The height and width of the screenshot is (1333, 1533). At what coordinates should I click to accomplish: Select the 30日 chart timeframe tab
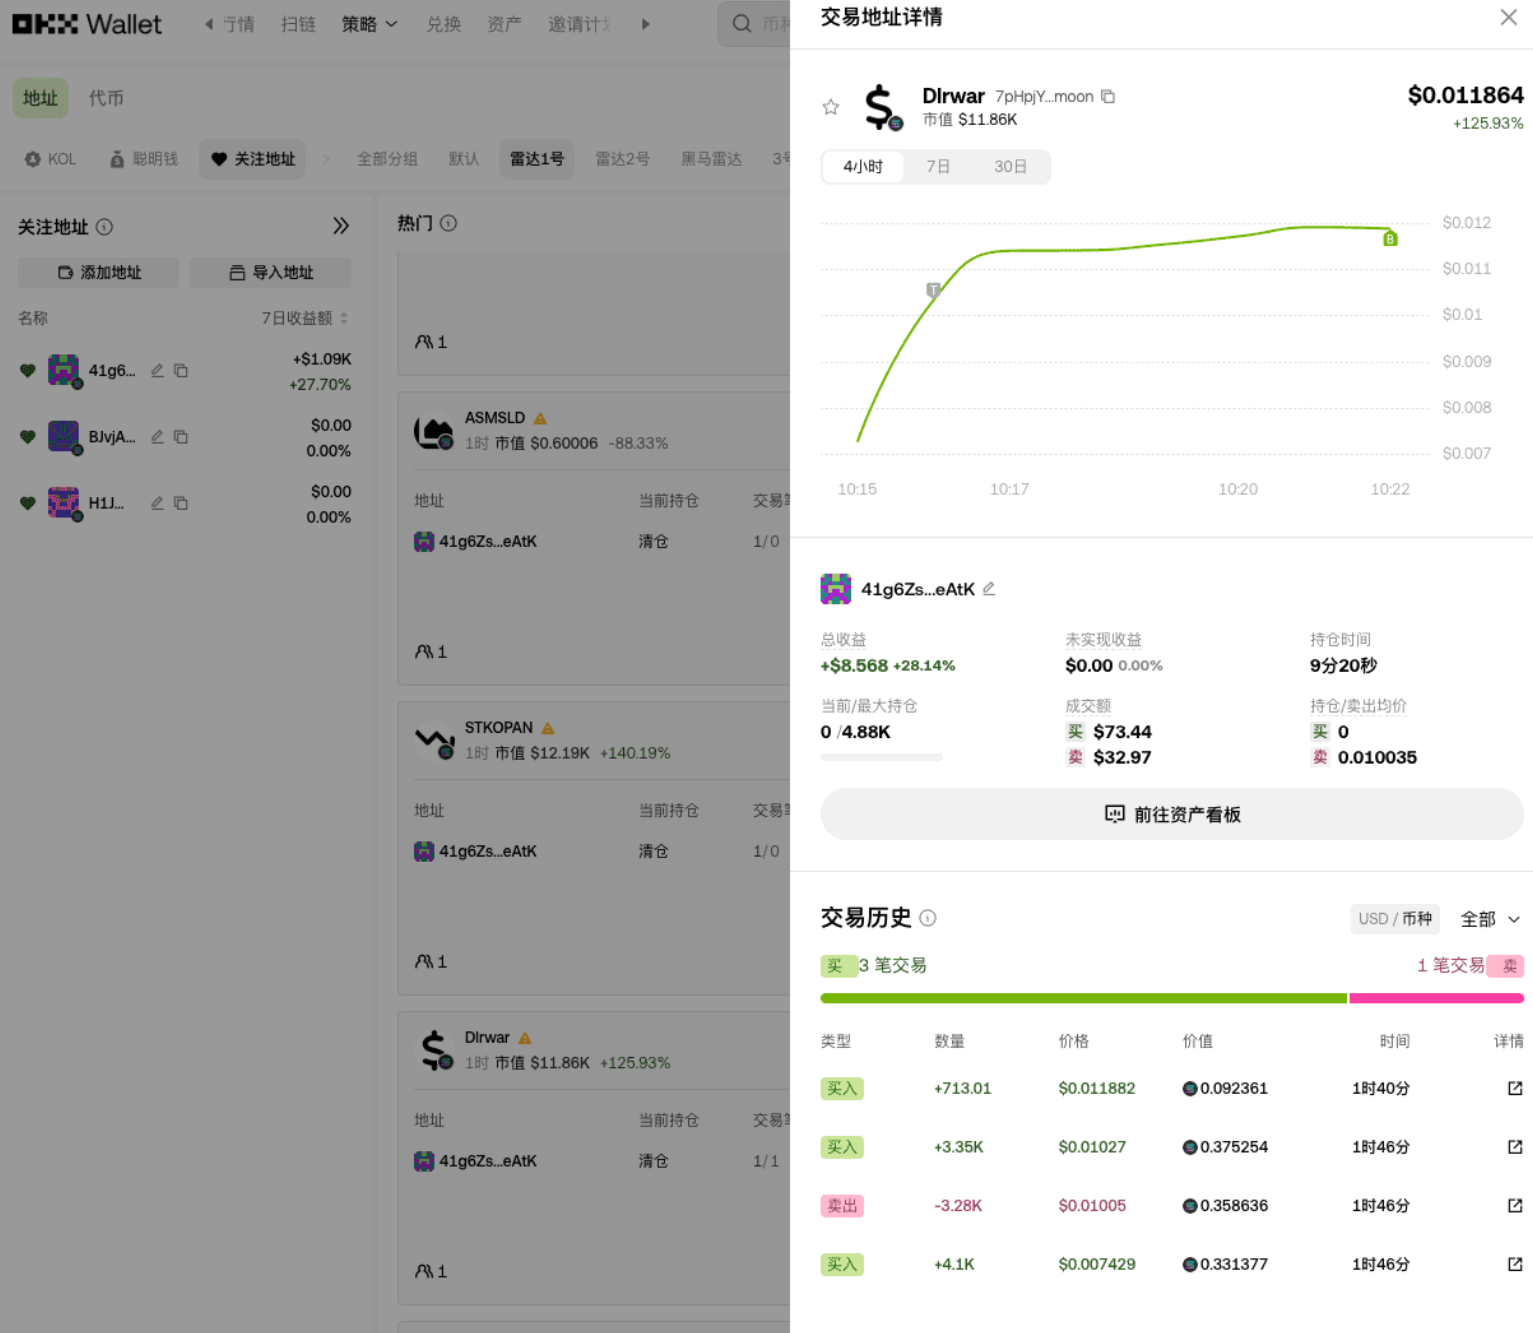pos(1010,167)
